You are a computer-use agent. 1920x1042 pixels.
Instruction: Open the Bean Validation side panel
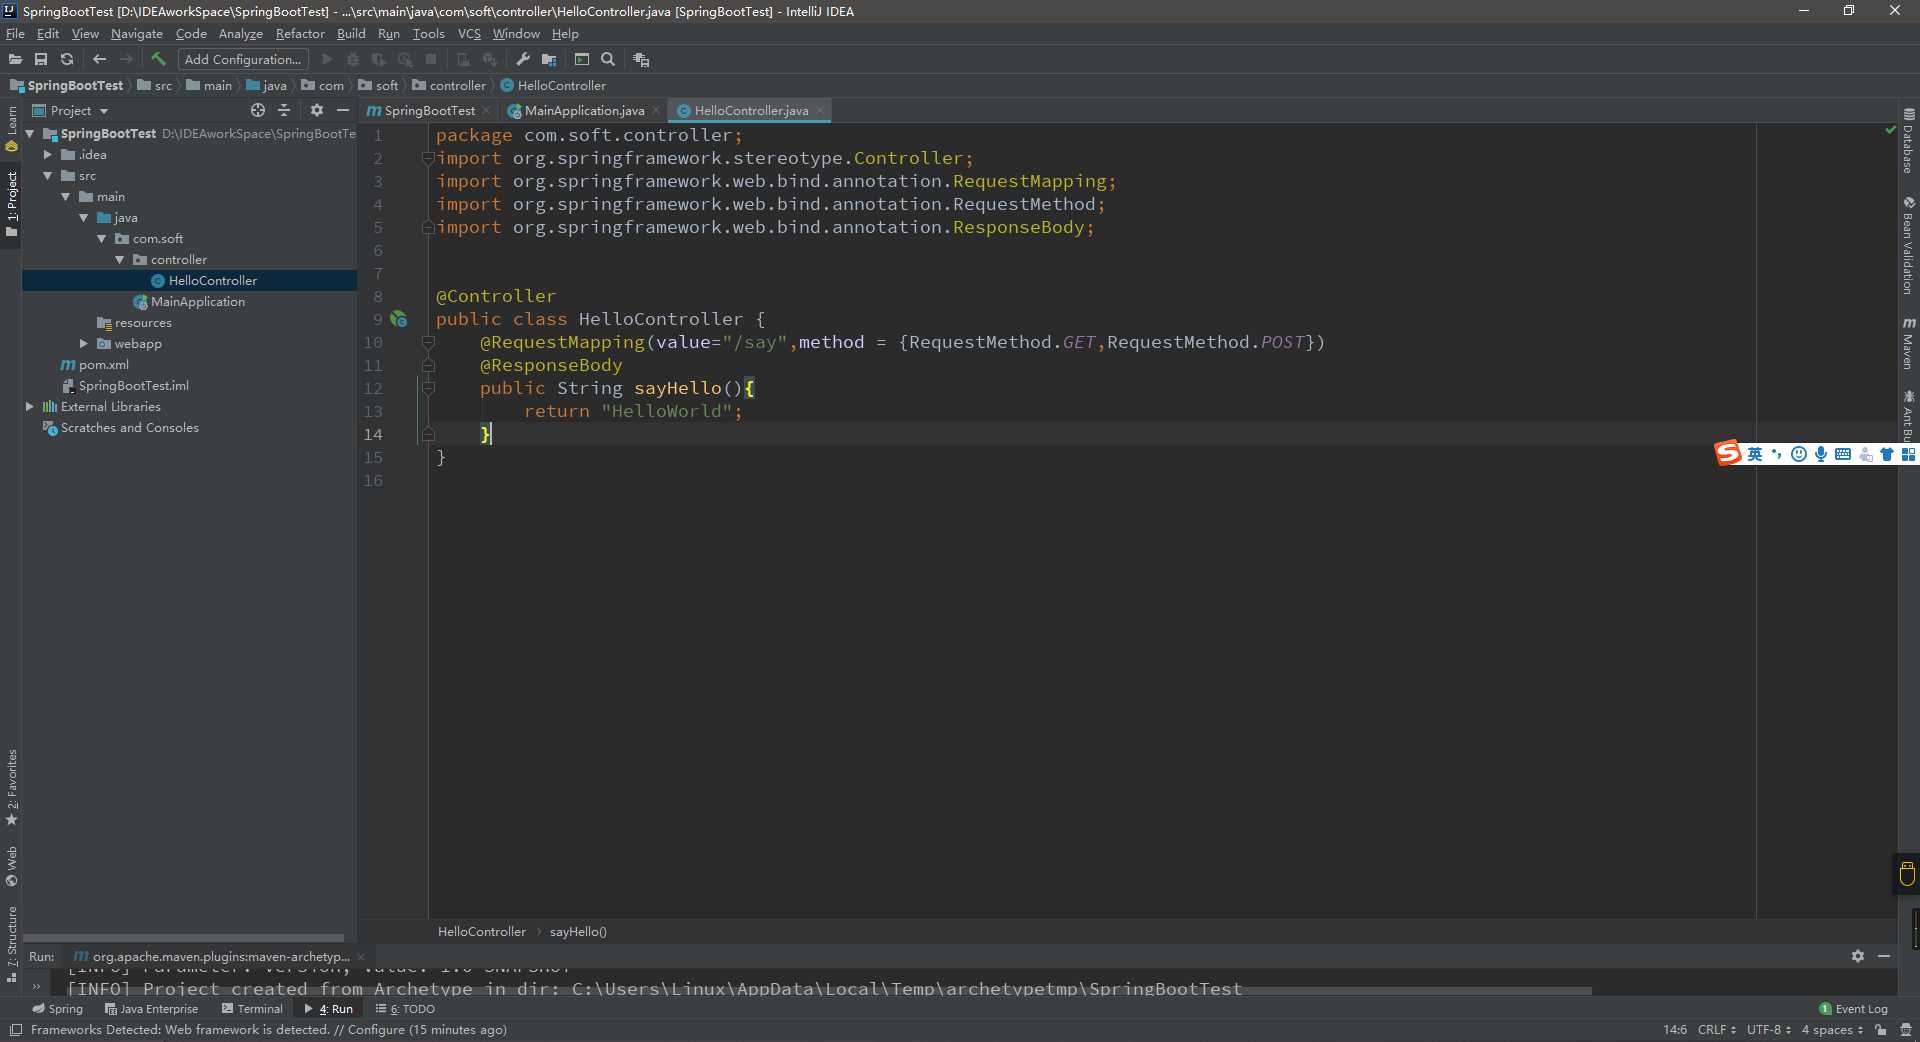pos(1909,246)
